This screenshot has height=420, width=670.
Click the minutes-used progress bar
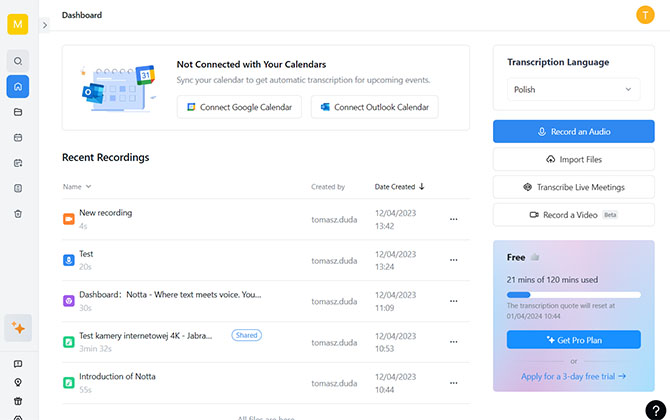[x=573, y=294]
